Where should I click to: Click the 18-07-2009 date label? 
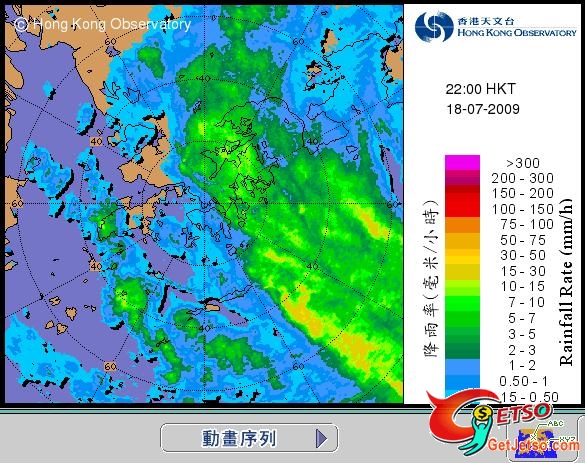pos(483,109)
